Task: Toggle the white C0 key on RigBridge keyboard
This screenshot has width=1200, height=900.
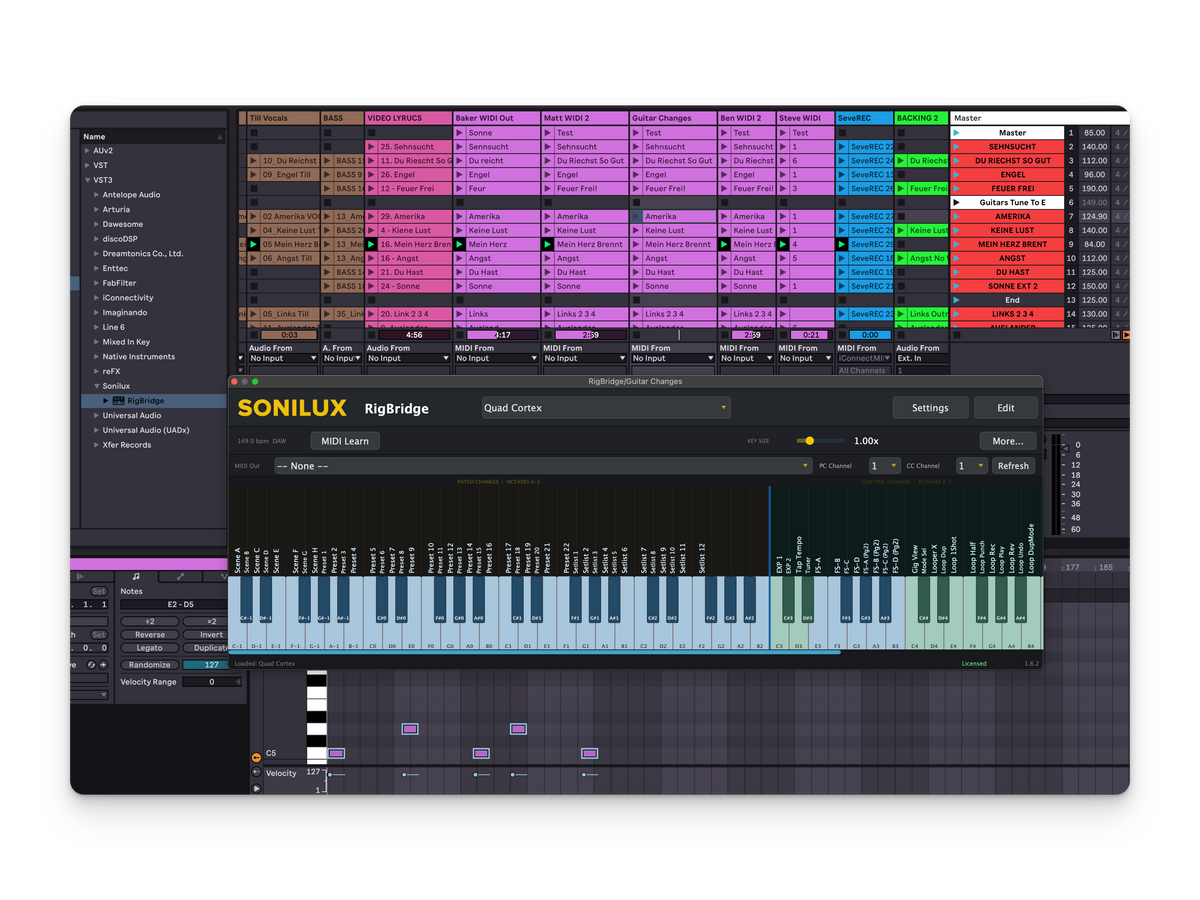Action: click(x=372, y=635)
